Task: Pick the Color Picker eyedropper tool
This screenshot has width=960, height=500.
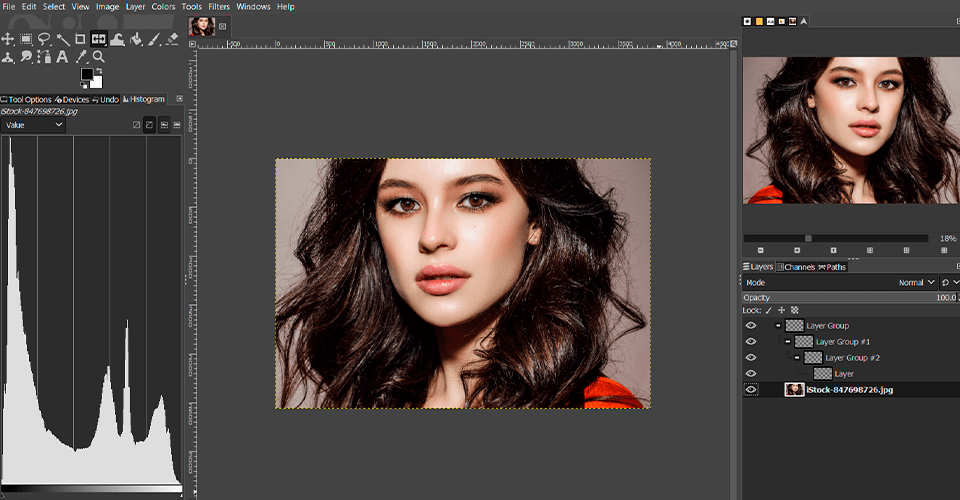Action: [81, 57]
